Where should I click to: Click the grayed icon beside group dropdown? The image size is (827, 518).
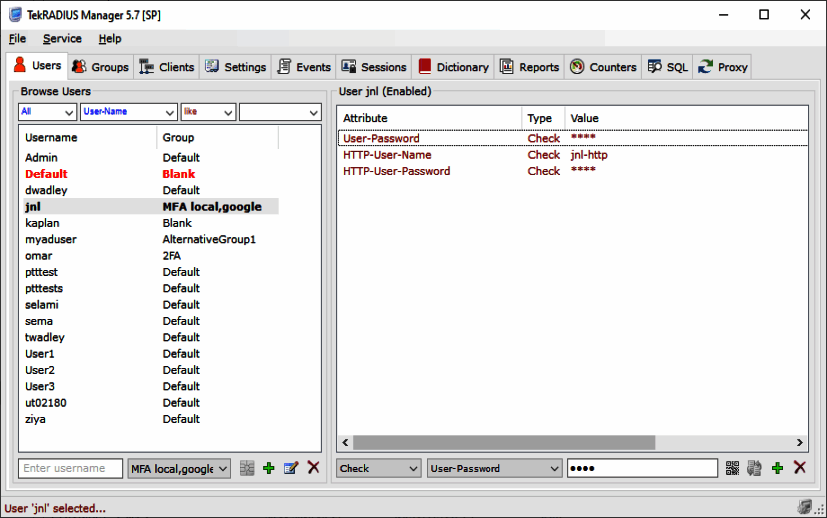247,468
